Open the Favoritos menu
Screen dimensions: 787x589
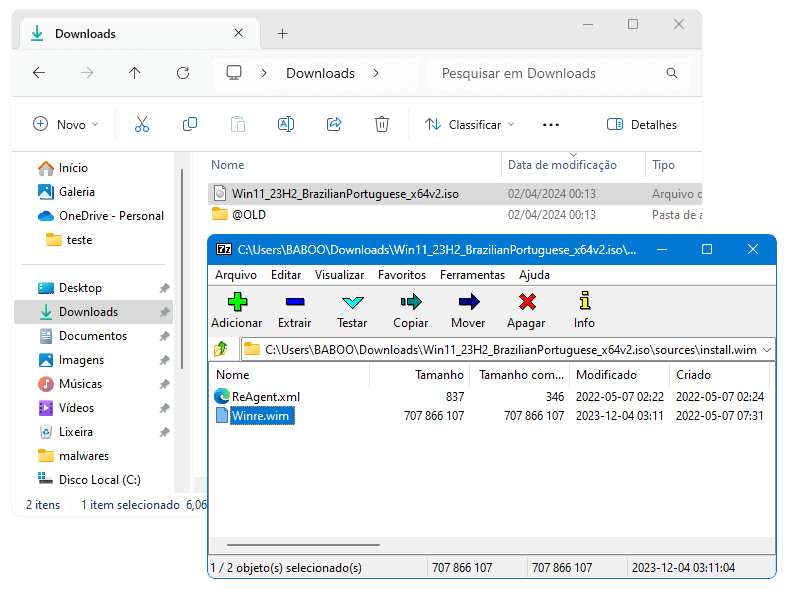point(402,275)
